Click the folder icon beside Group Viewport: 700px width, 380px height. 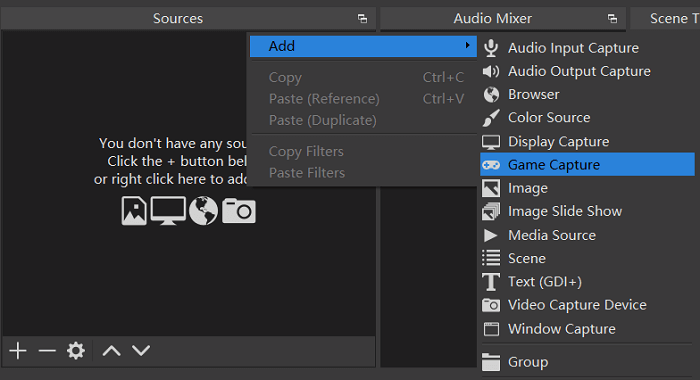[x=491, y=362]
